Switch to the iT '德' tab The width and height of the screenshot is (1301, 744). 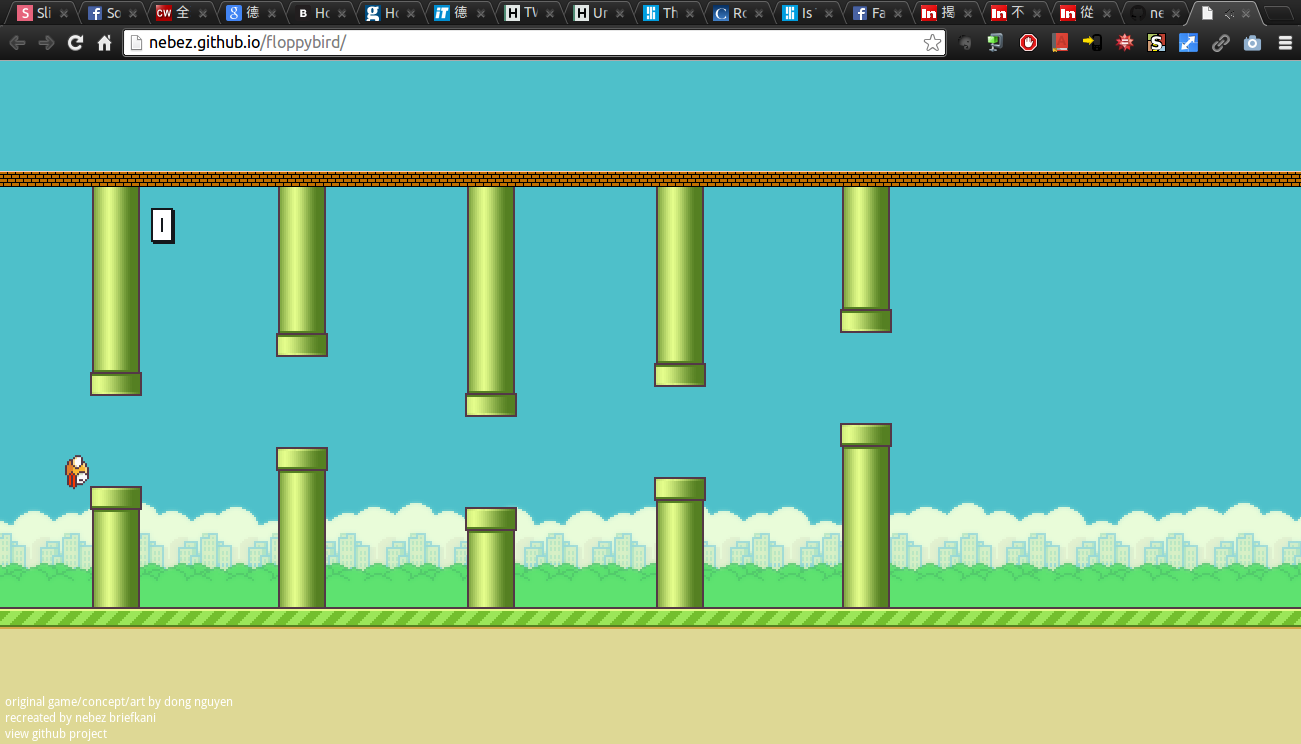460,13
